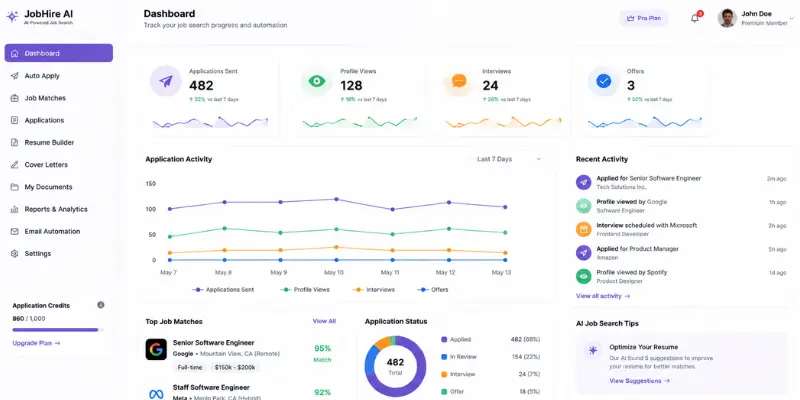Expand the John Doe account menu chevron
The image size is (800, 400).
(x=792, y=18)
